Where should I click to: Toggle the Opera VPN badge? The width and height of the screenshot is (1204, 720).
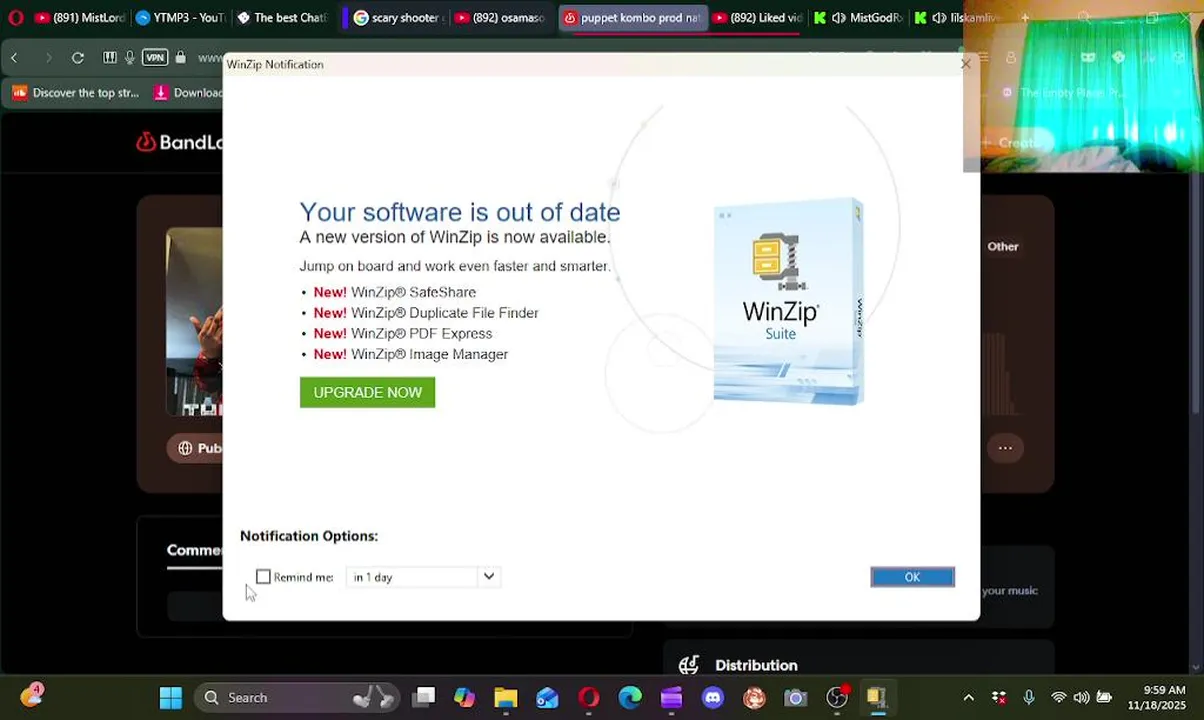pos(155,57)
